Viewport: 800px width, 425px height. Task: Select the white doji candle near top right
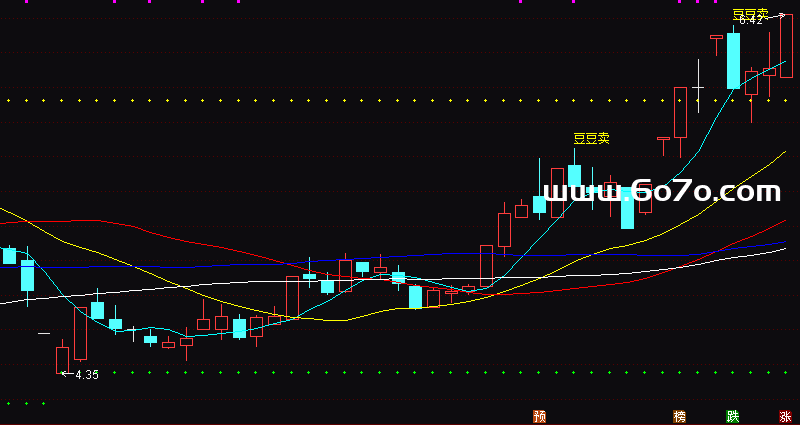pyautogui.click(x=698, y=88)
